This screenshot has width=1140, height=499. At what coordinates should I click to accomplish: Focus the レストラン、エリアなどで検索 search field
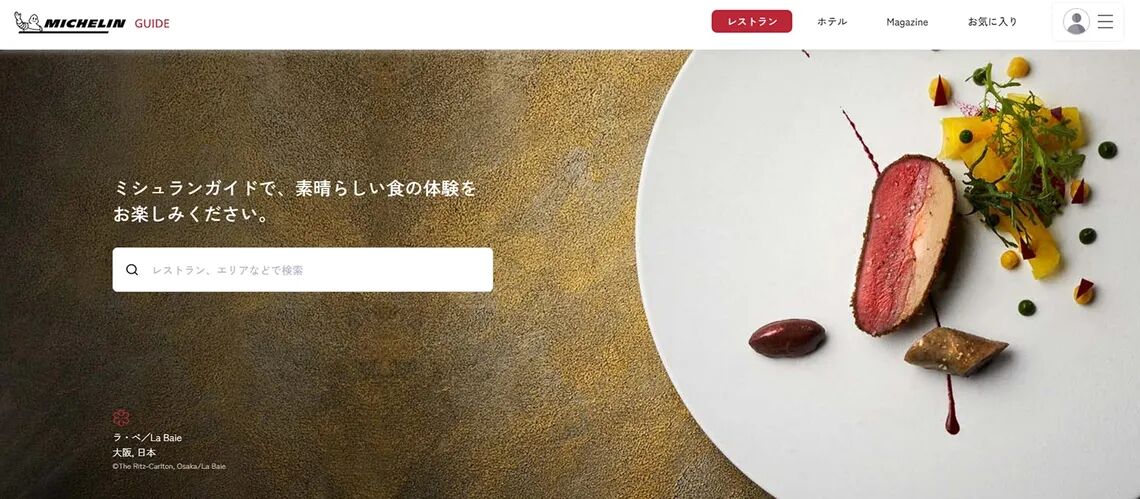coord(302,270)
